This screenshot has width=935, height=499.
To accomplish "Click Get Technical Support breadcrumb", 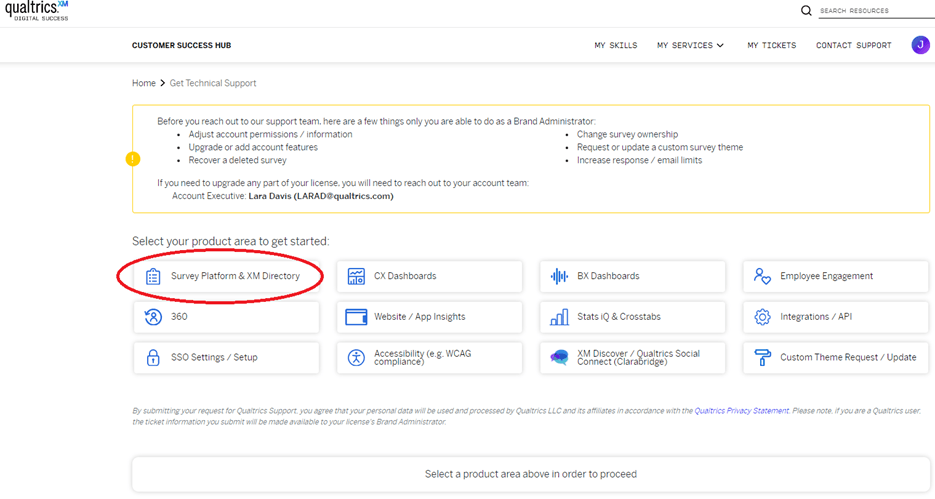I will pos(213,83).
